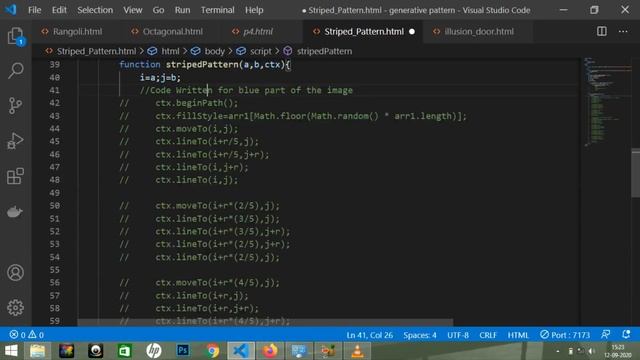Screen dimensions: 640x360
Task: Select encoding UTF-8 in status bar
Action: (x=458, y=335)
